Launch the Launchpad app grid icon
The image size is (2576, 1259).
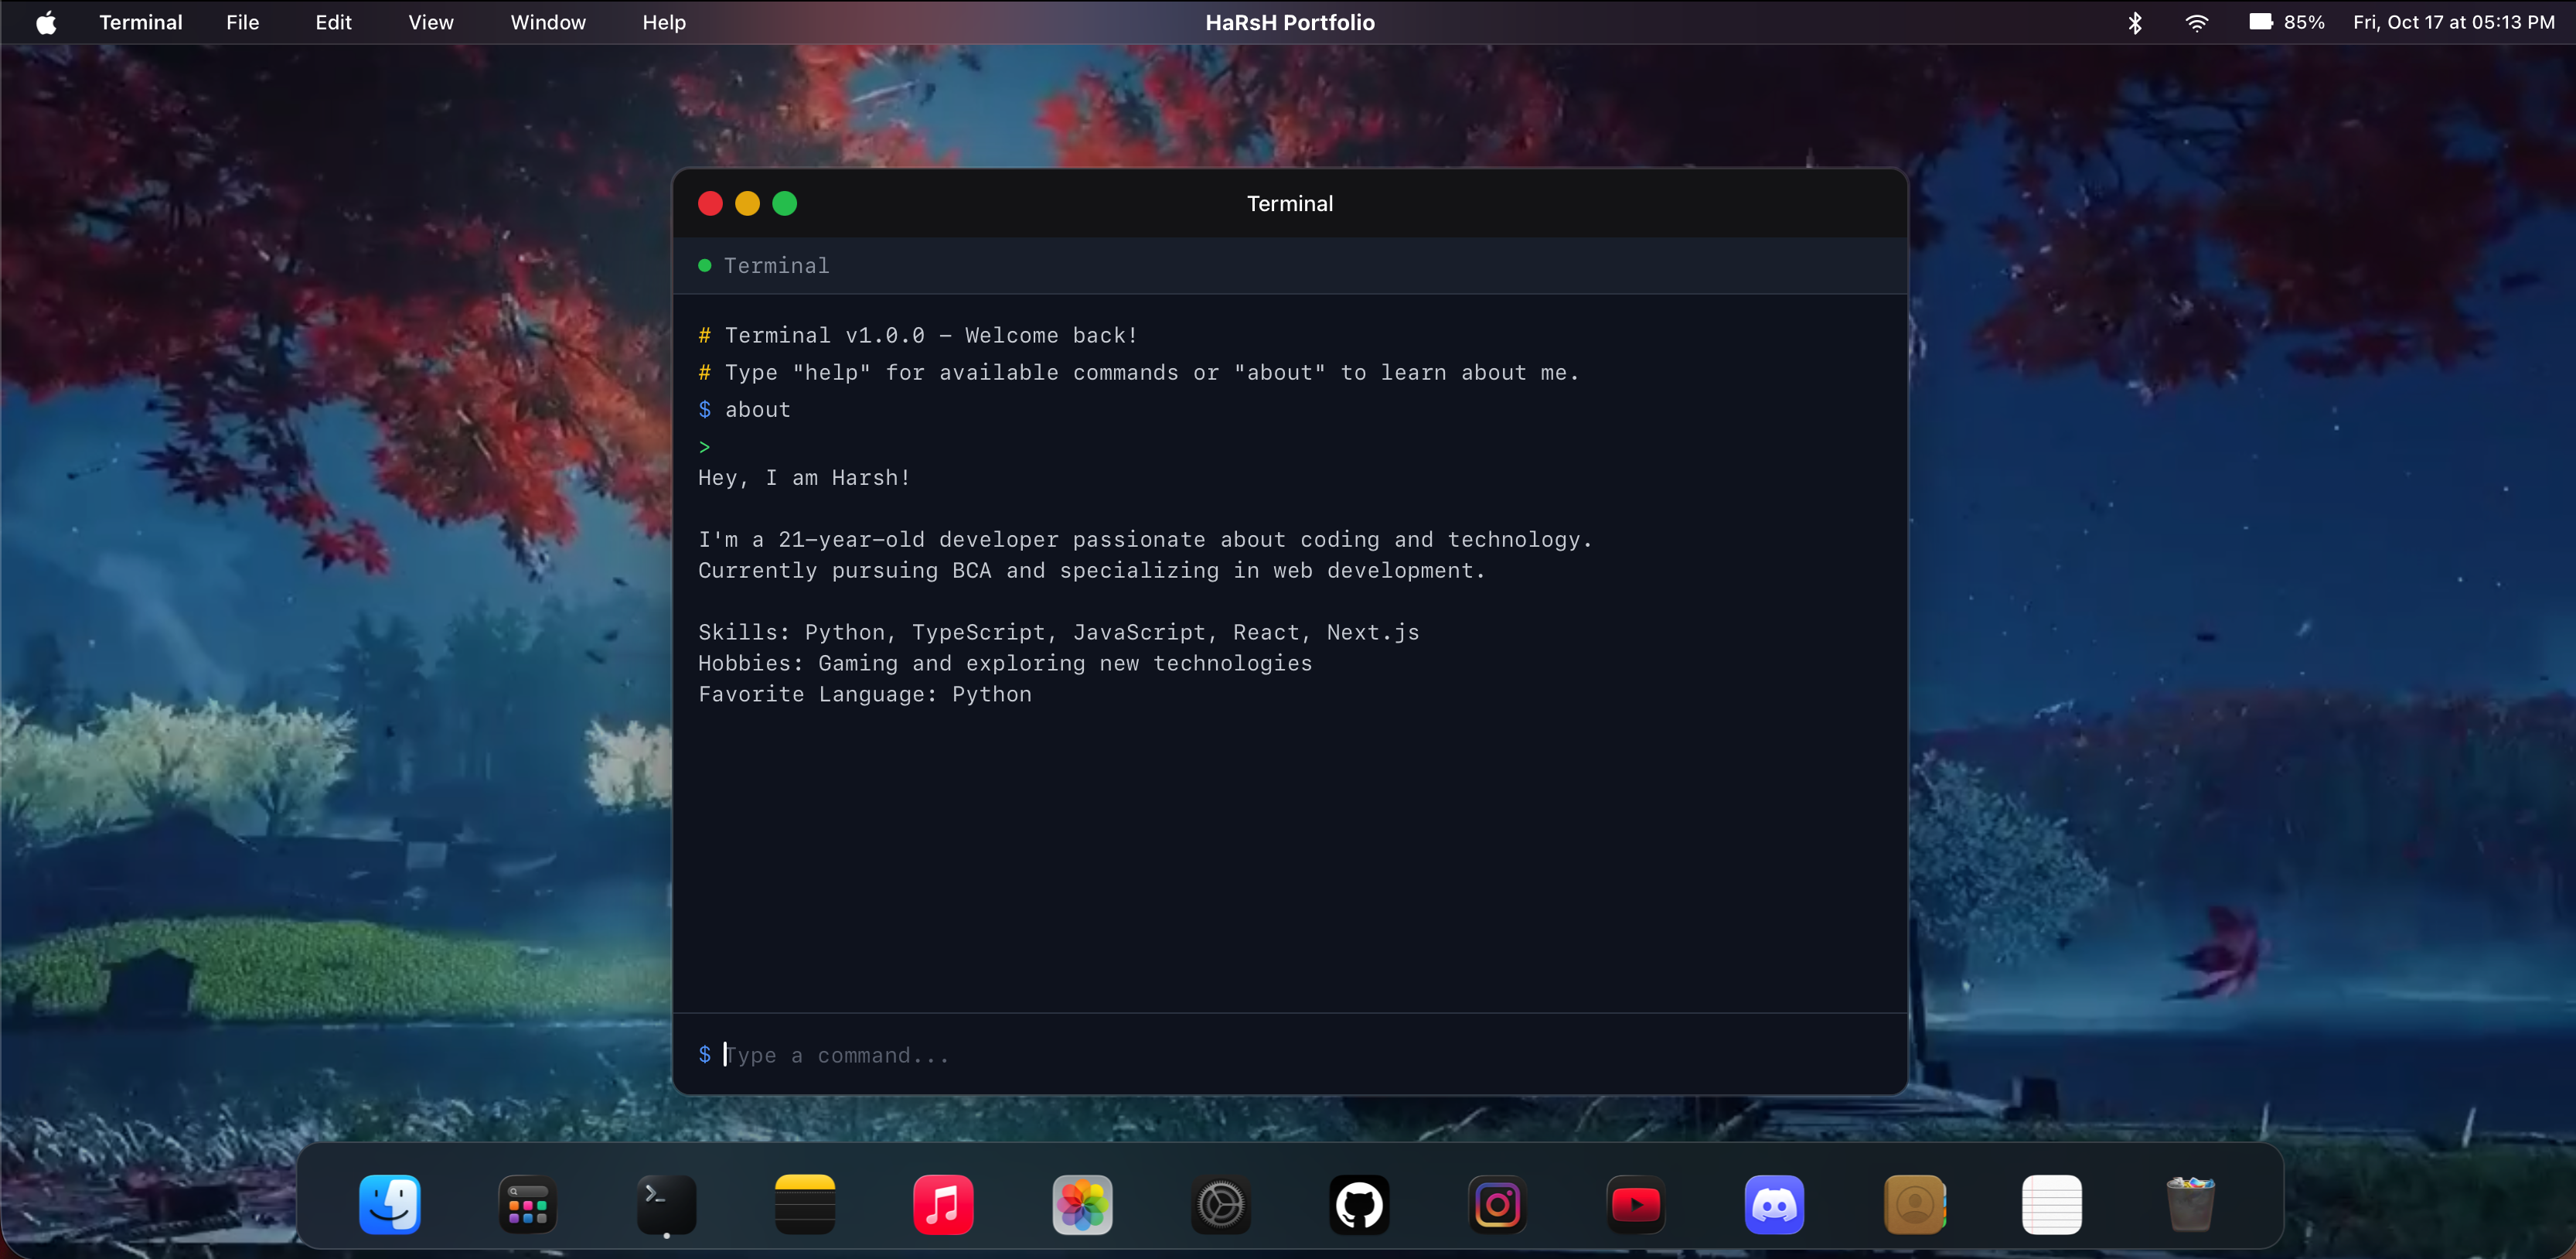pos(528,1204)
